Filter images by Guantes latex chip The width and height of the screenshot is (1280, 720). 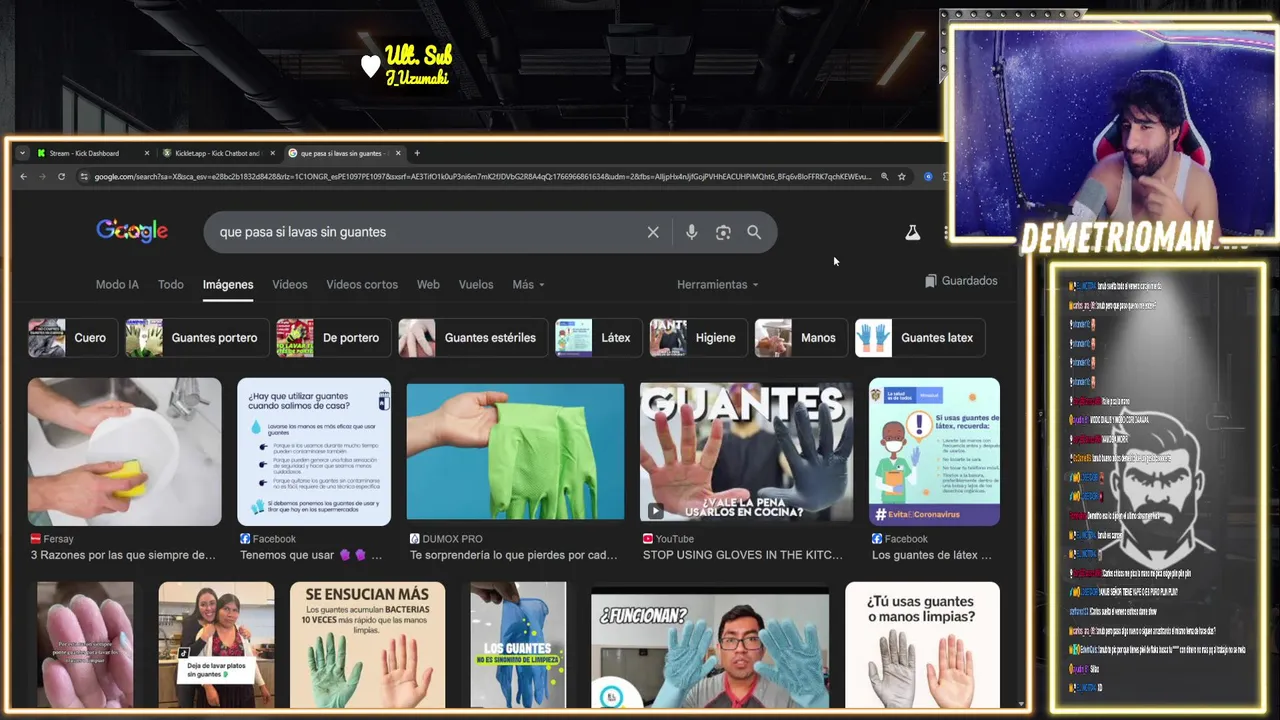[920, 338]
